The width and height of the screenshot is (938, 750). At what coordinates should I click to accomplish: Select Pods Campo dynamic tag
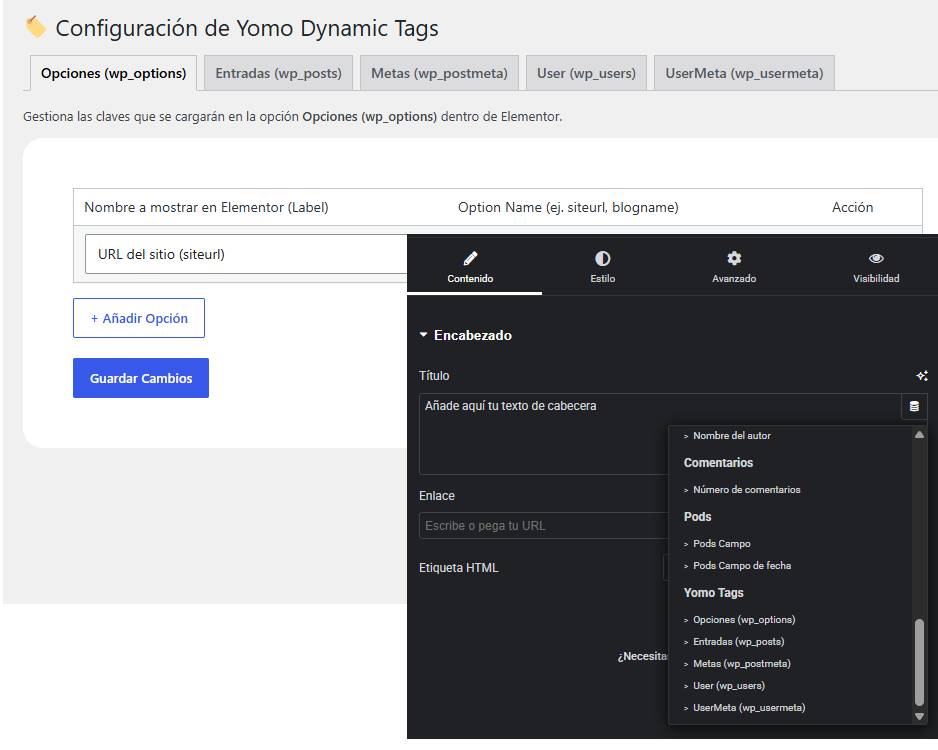721,543
